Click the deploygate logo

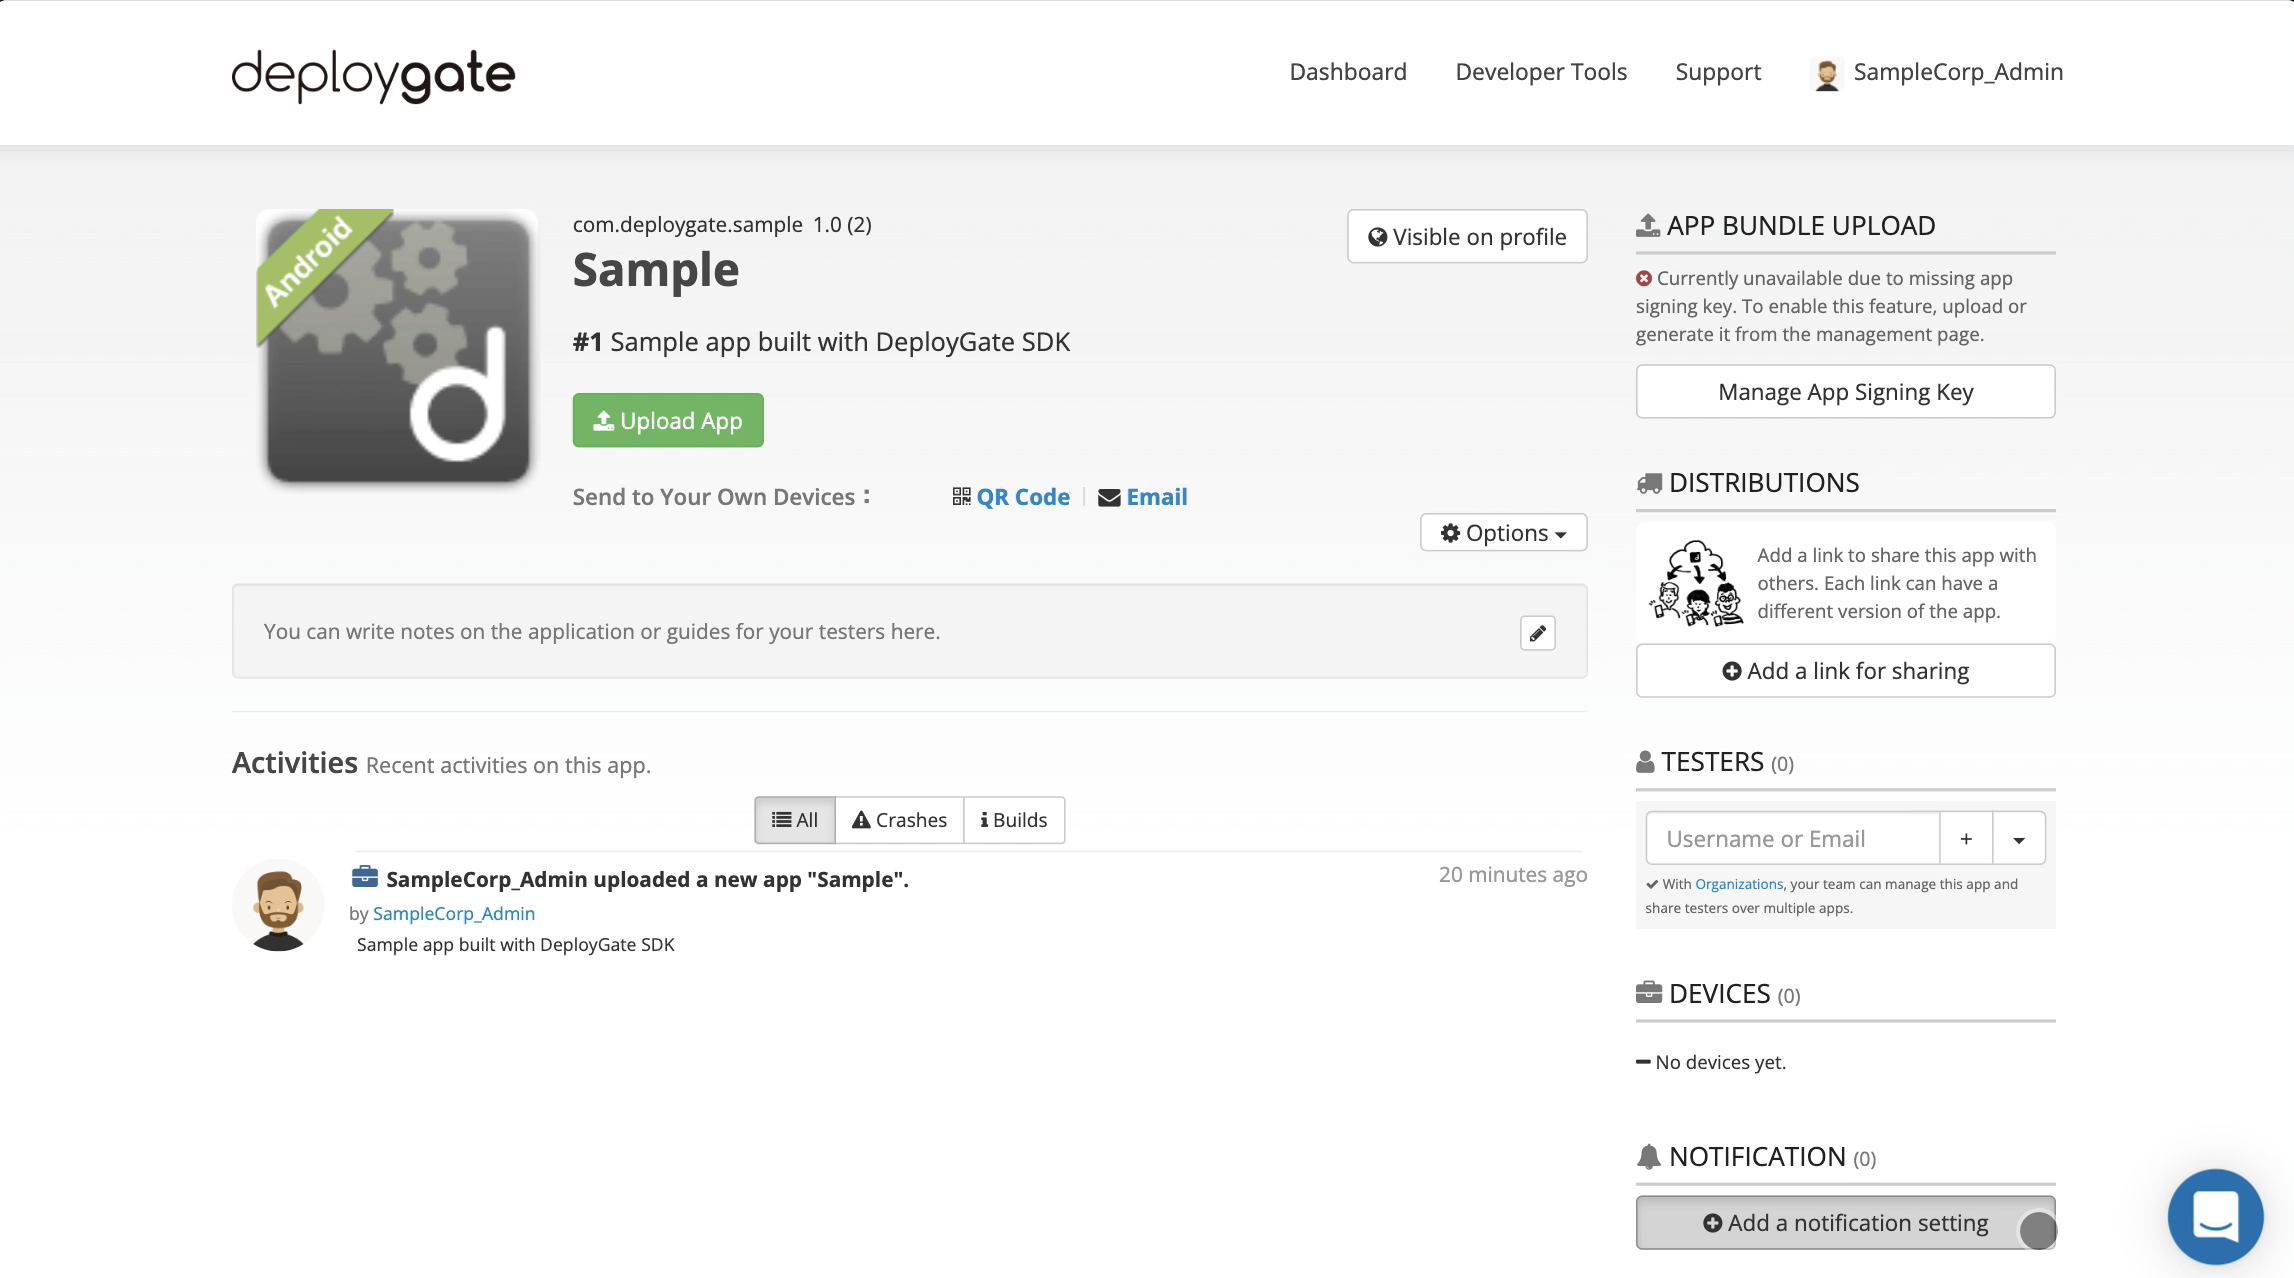[x=373, y=75]
